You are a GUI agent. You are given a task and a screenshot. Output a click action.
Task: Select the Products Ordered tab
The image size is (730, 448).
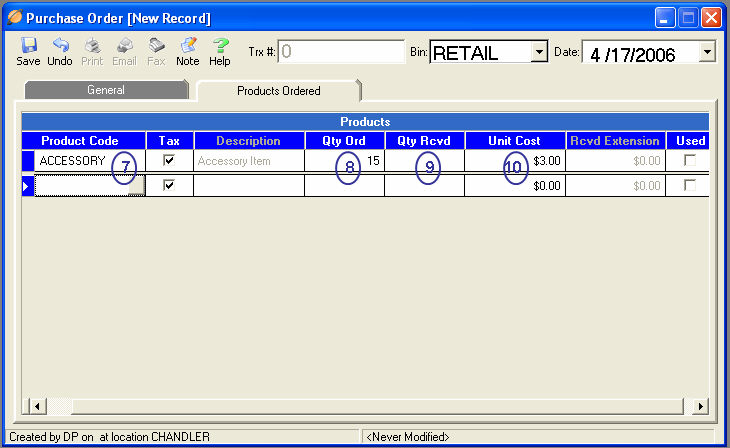[x=278, y=91]
